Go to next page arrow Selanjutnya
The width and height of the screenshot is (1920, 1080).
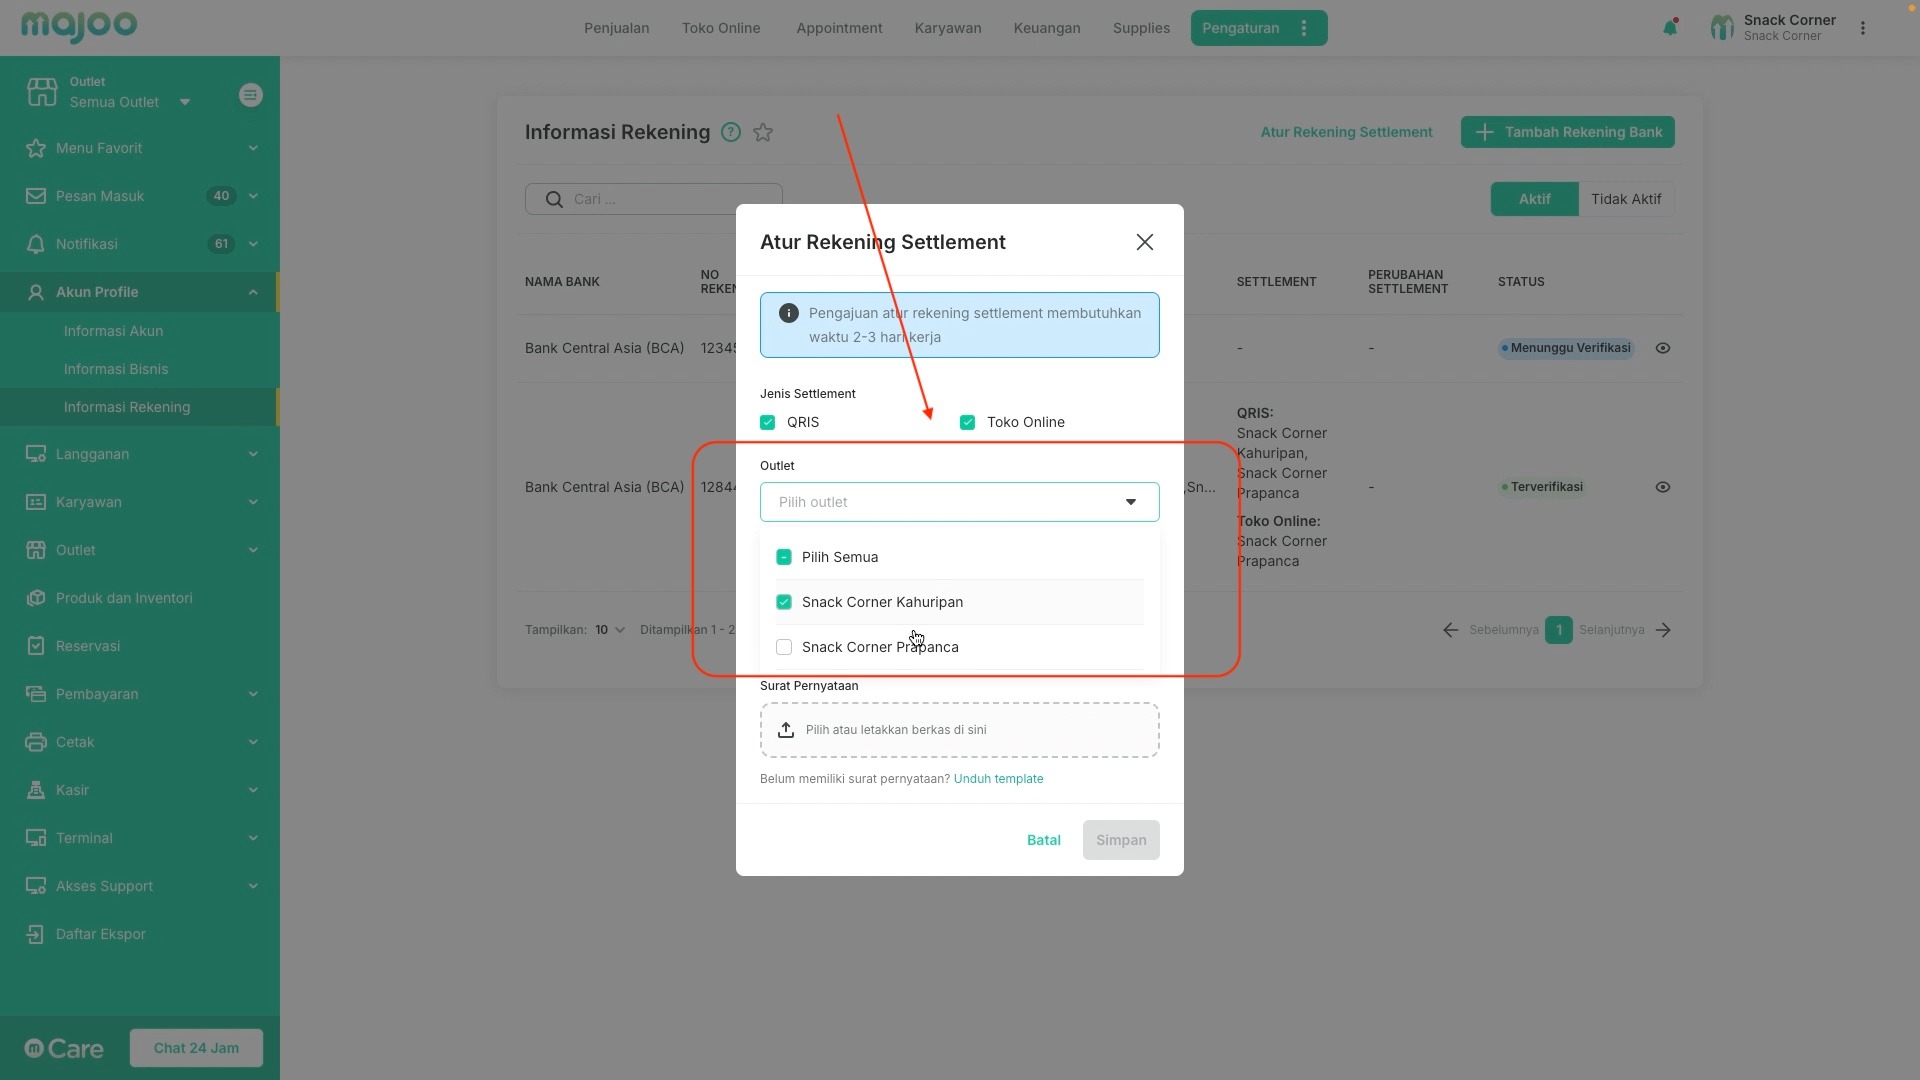1663,630
